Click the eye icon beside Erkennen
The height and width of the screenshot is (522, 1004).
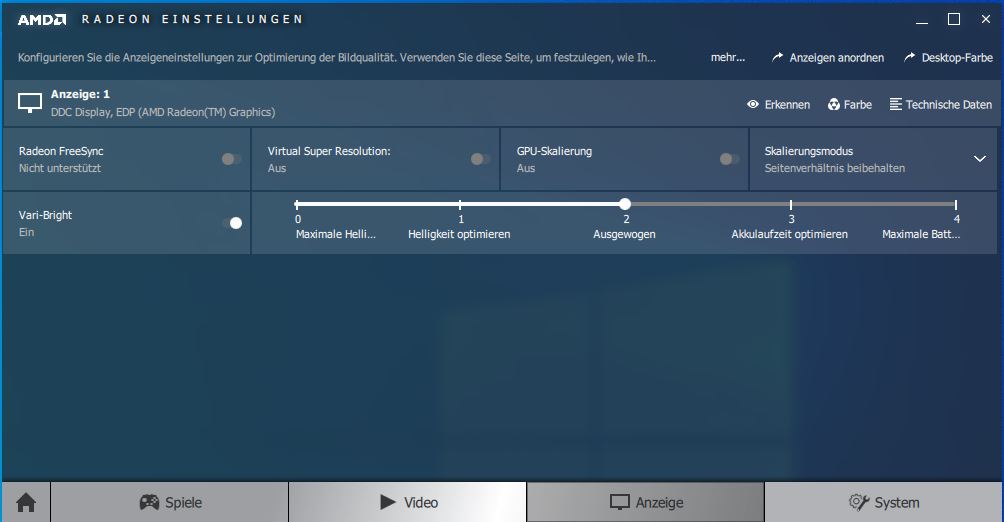753,104
